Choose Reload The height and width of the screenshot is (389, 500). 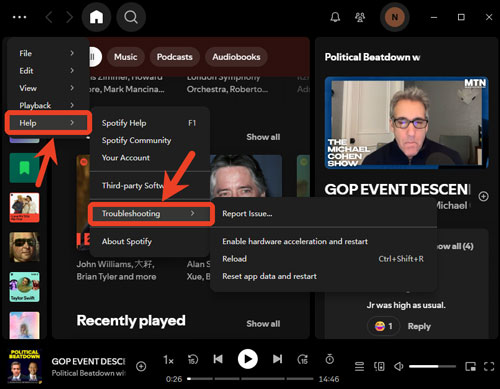pyautogui.click(x=324, y=259)
